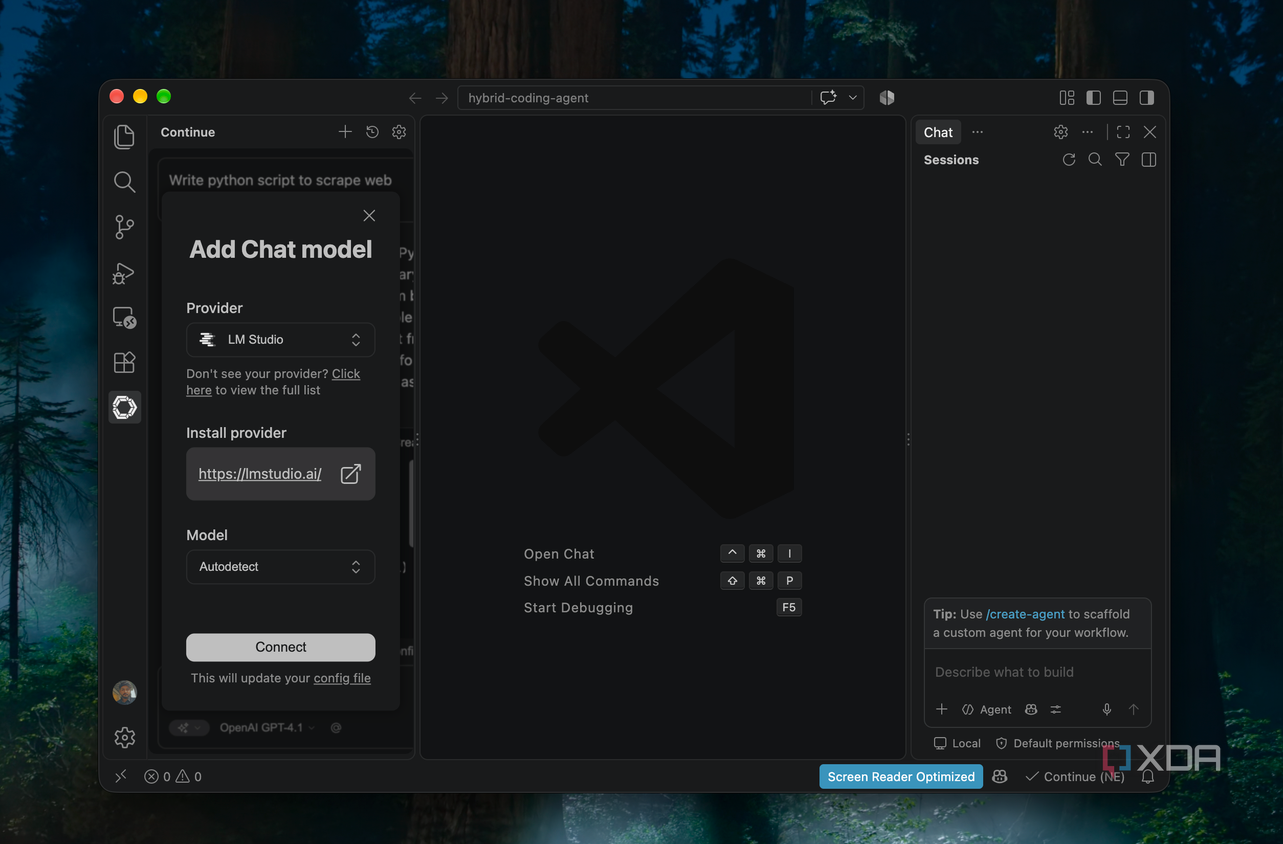The image size is (1283, 844).
Task: Select the Chat tab
Action: [x=938, y=132]
